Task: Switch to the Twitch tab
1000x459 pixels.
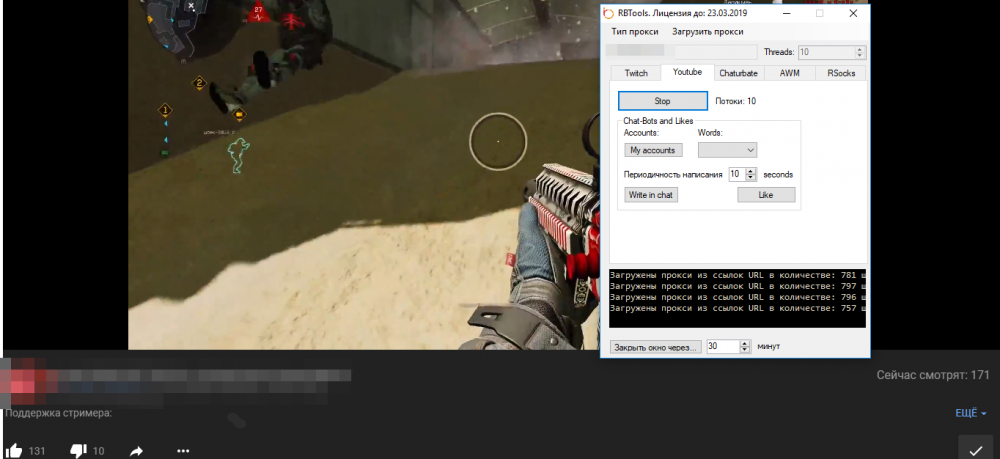Action: pos(636,73)
